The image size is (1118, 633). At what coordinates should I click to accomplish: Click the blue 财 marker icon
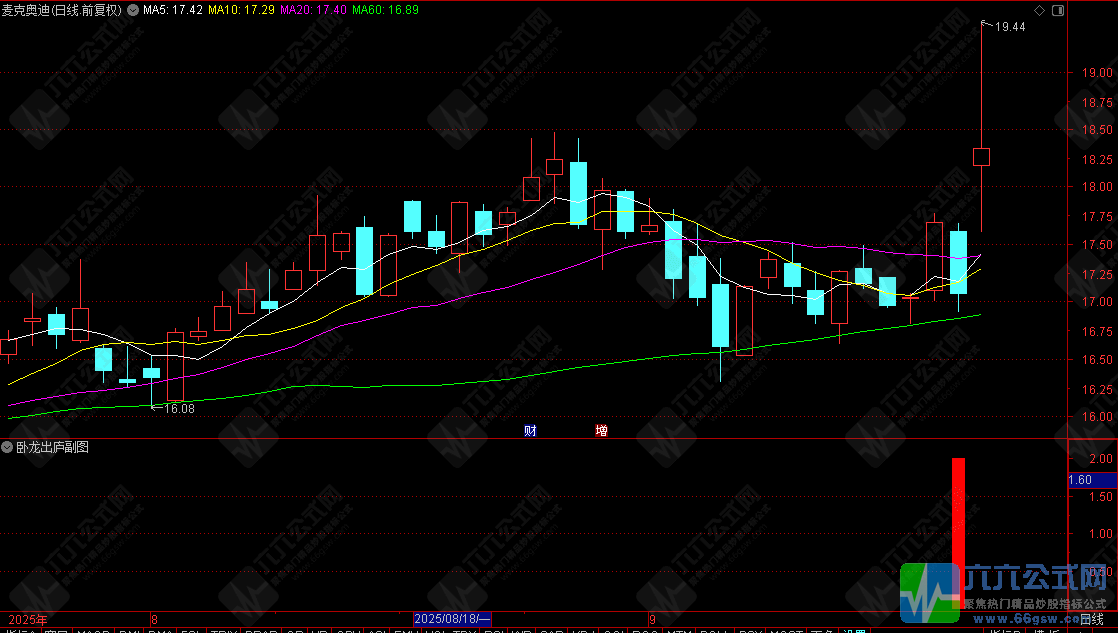[x=530, y=431]
